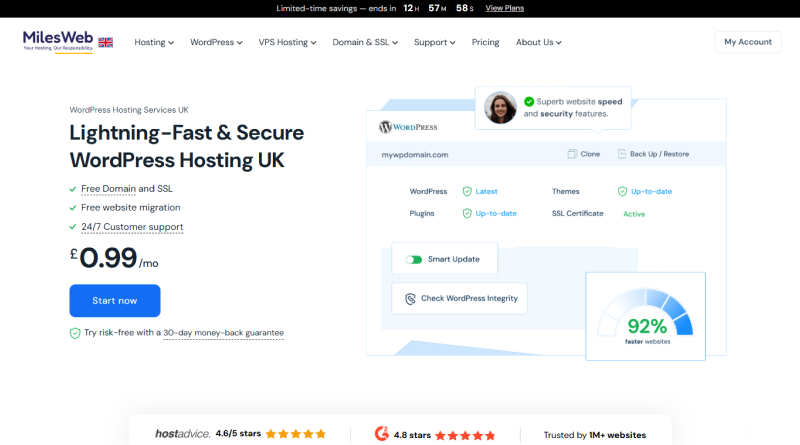Go to the Pricing page
The image size is (800, 445).
(x=485, y=42)
